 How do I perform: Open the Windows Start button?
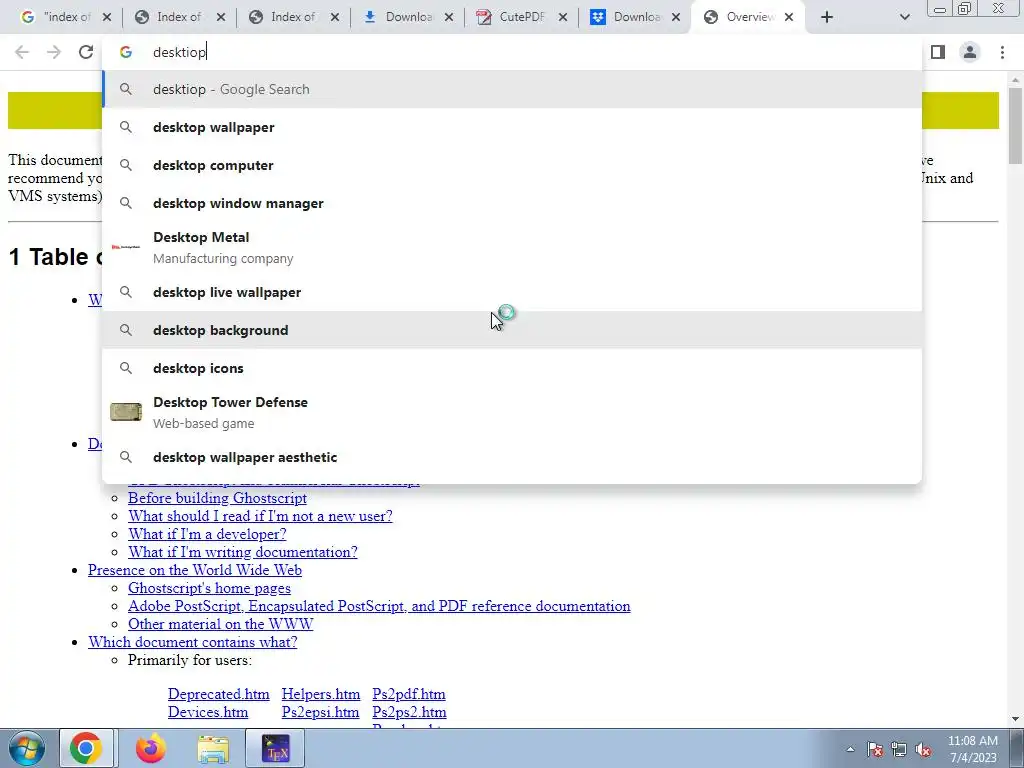(x=25, y=748)
